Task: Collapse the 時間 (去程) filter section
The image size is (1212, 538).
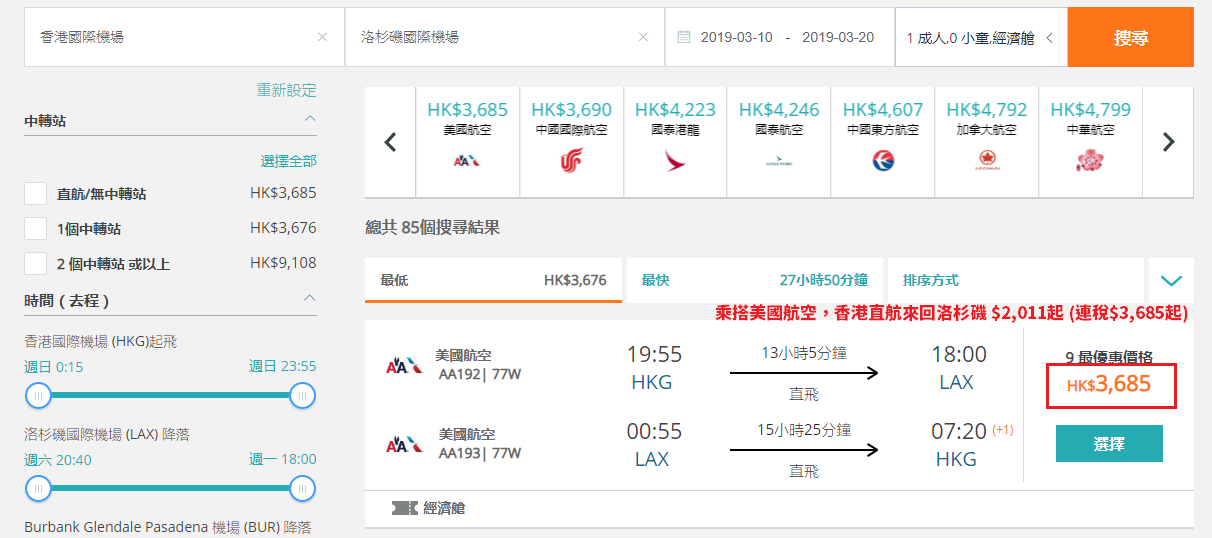Action: click(310, 298)
